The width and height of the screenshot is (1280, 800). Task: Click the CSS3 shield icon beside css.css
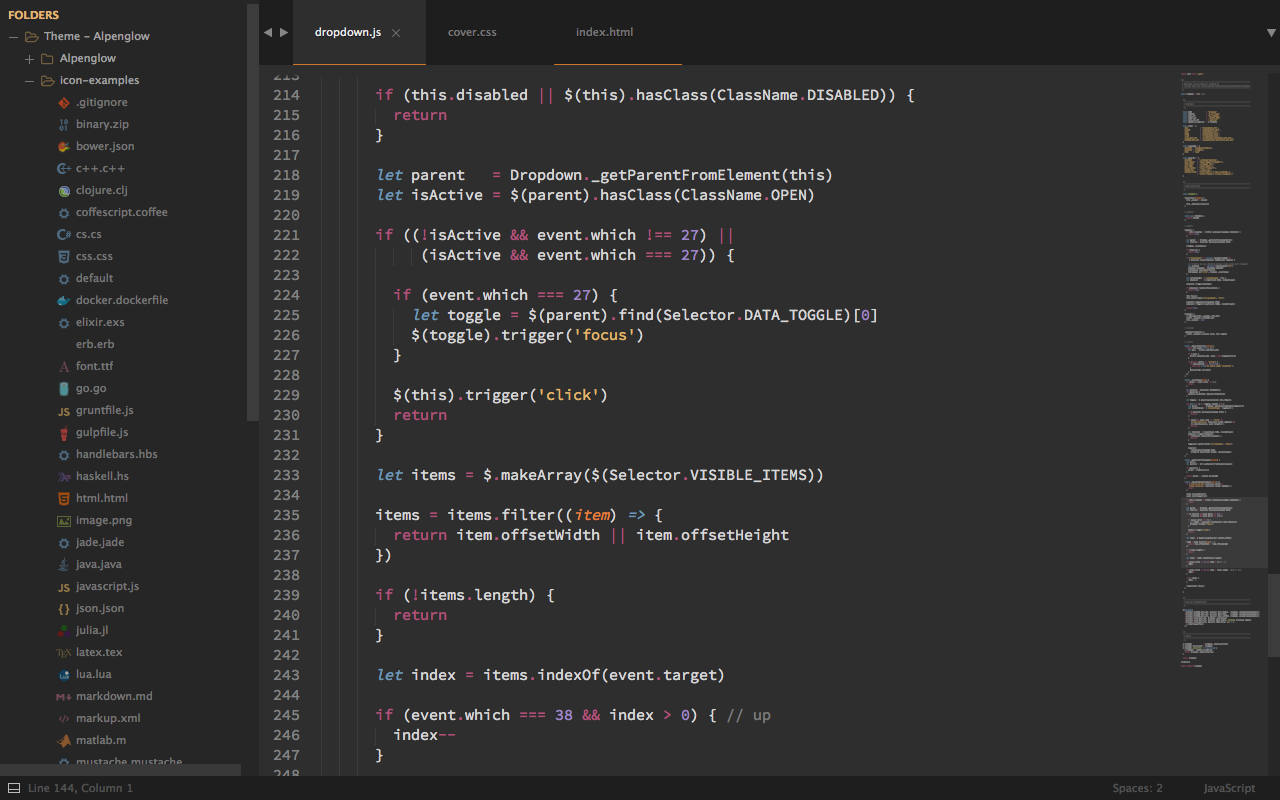pos(64,256)
